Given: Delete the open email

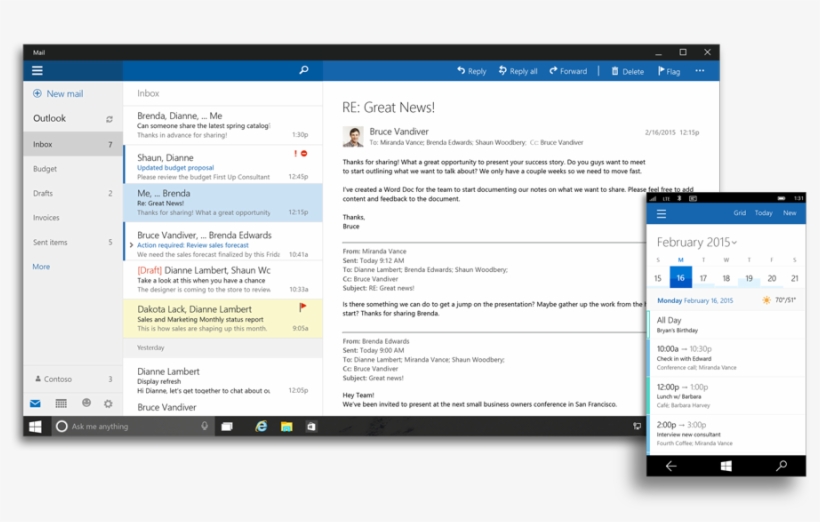Looking at the screenshot, I should pos(628,71).
